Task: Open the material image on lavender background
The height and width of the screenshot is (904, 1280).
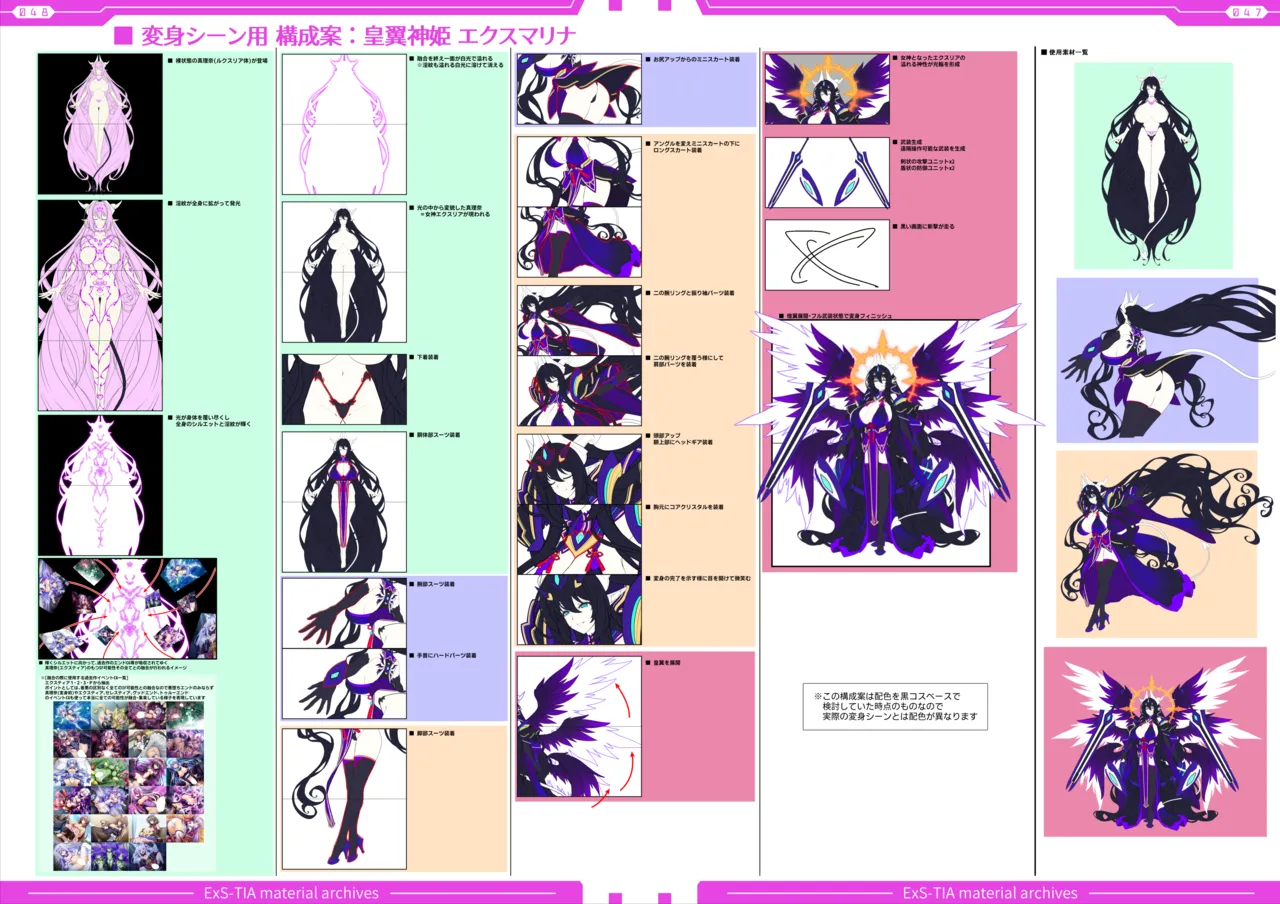Action: click(1157, 361)
